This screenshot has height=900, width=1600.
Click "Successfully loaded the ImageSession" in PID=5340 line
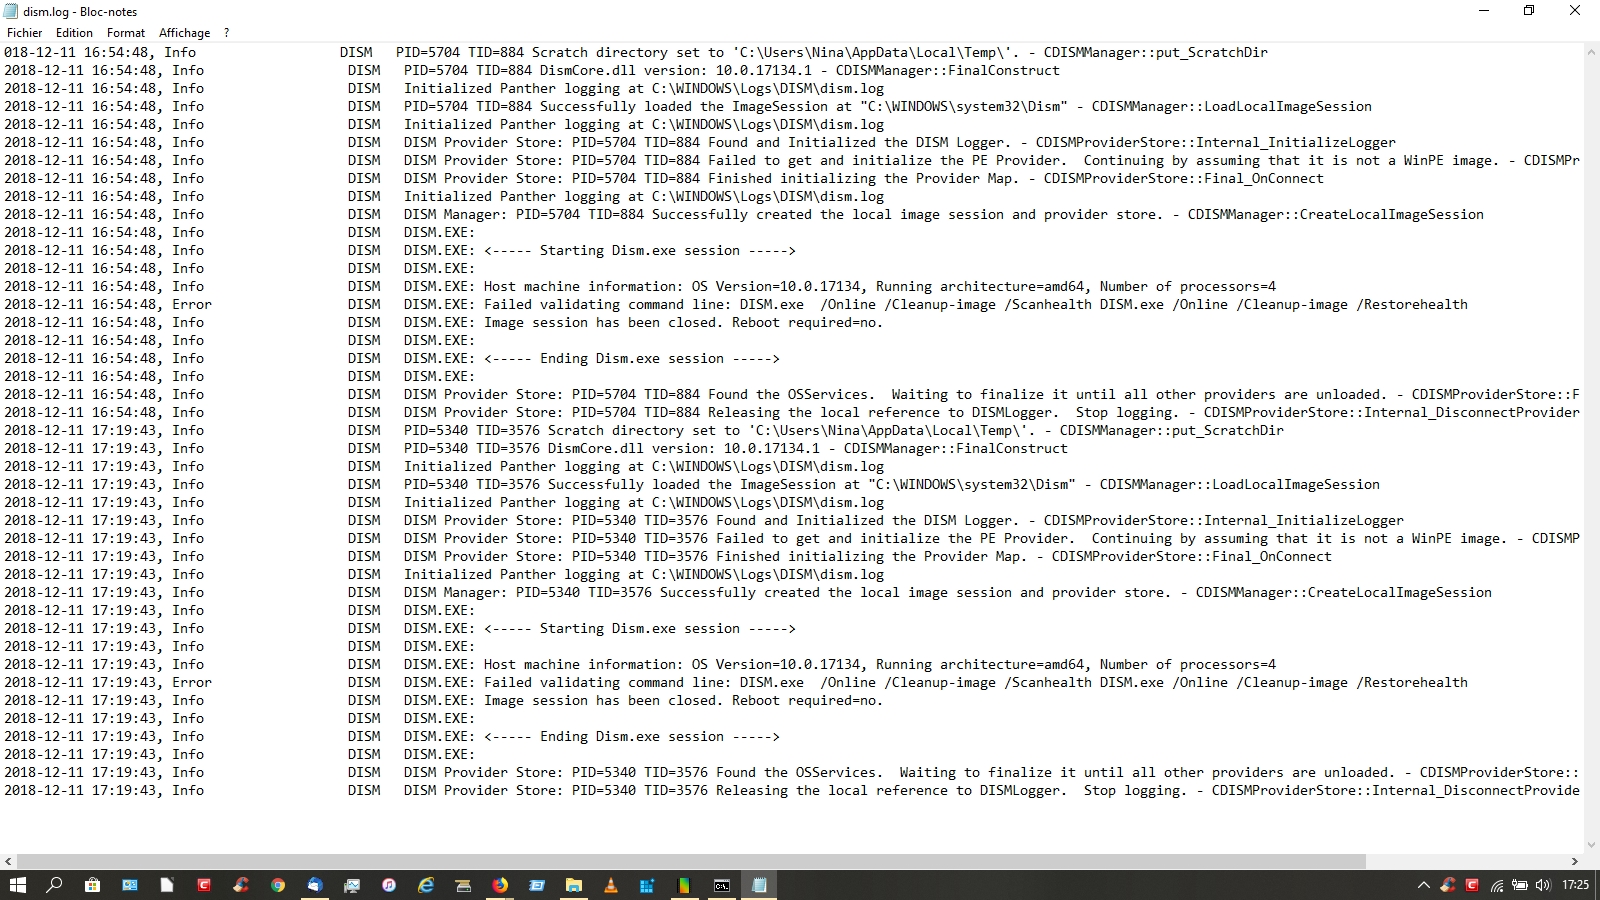(692, 484)
